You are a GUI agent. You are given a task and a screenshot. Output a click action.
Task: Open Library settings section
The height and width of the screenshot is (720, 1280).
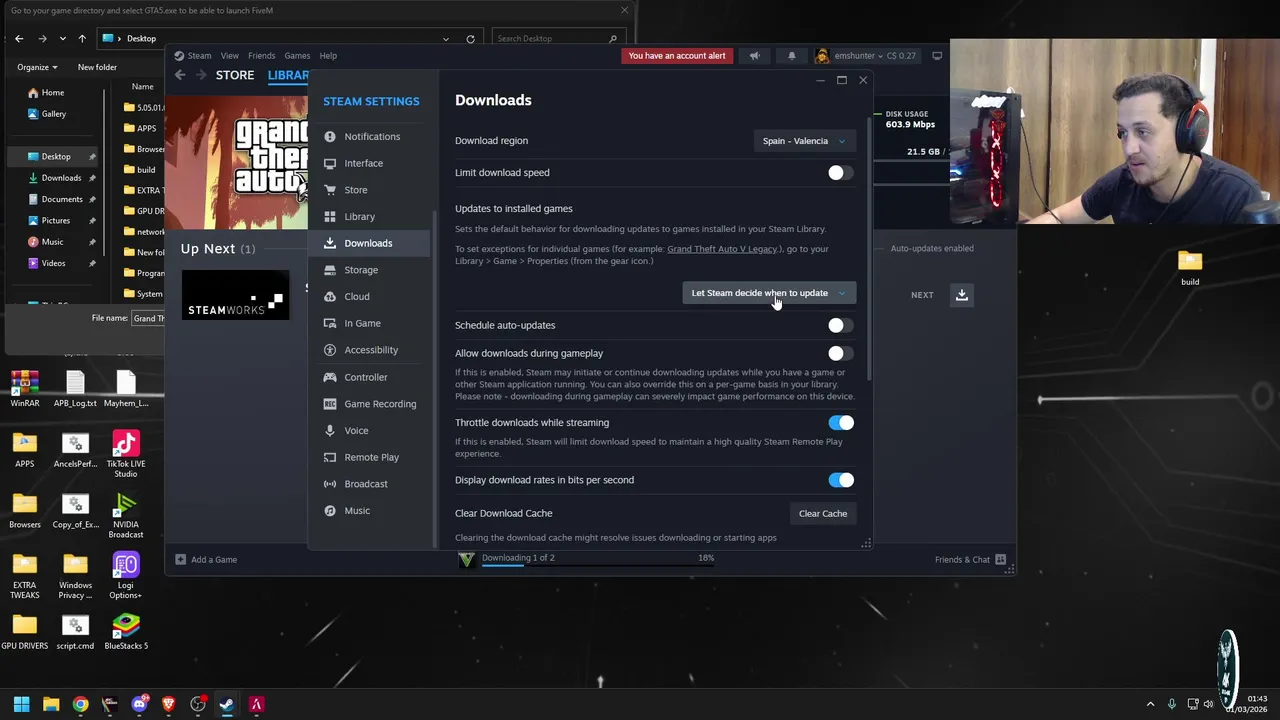(x=359, y=217)
